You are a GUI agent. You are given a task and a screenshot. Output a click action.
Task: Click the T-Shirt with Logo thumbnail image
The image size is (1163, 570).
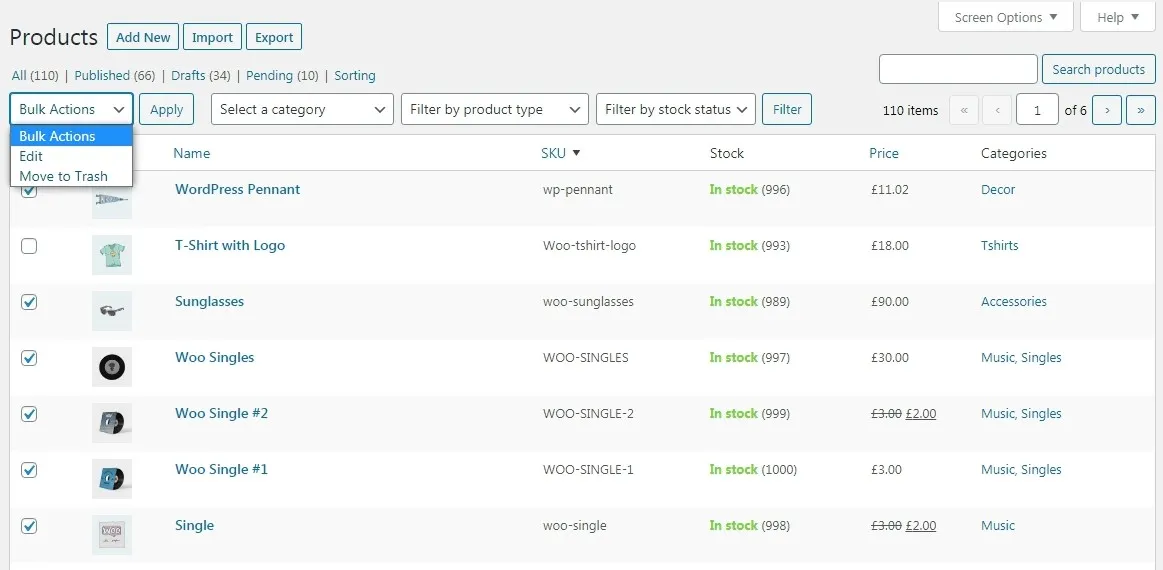coord(111,255)
